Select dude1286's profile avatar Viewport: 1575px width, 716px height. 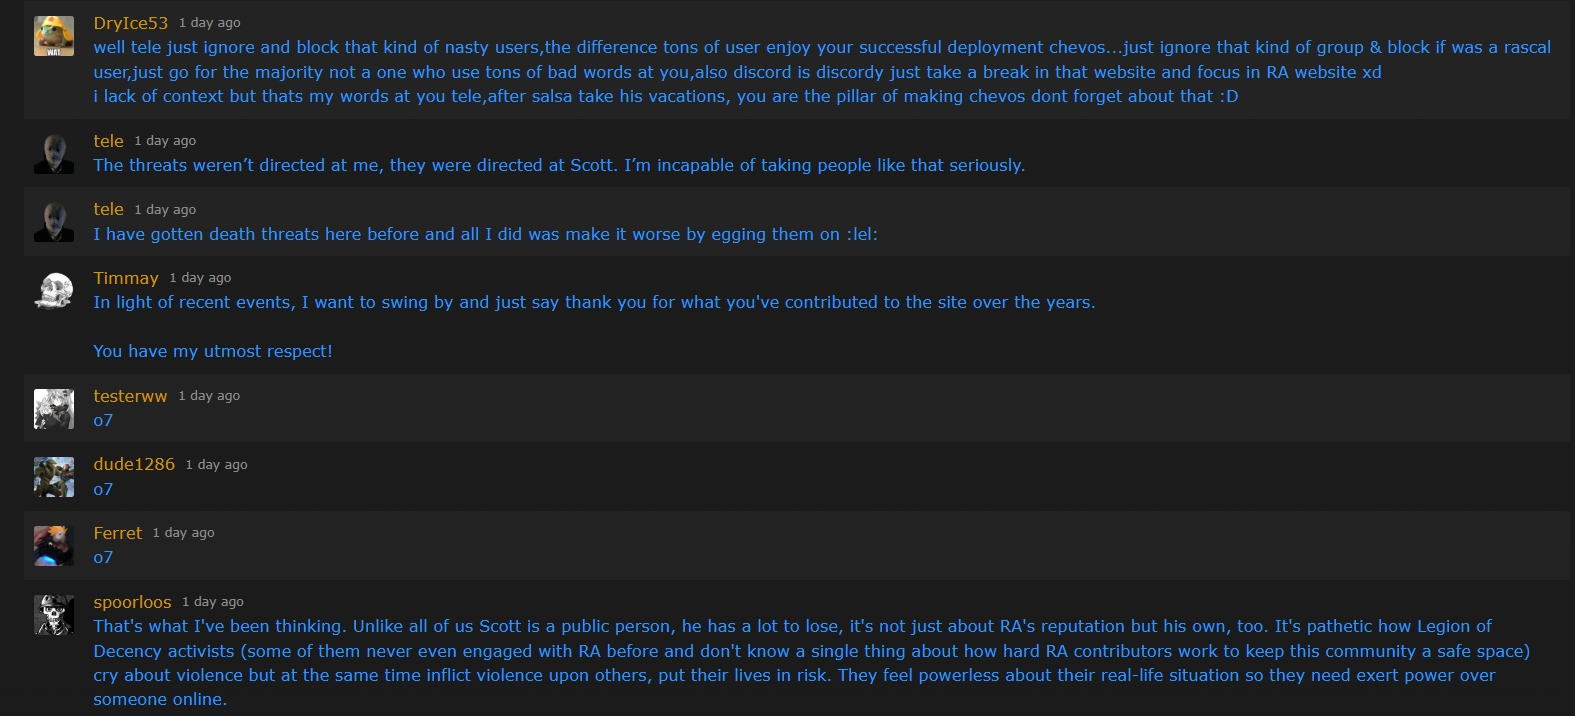click(x=54, y=477)
